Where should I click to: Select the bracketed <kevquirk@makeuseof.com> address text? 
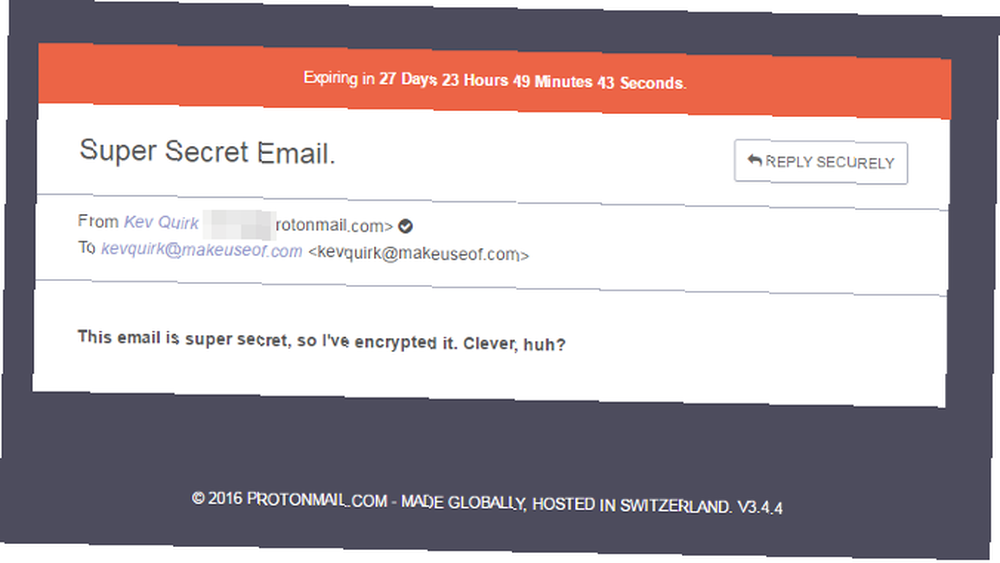click(x=418, y=254)
